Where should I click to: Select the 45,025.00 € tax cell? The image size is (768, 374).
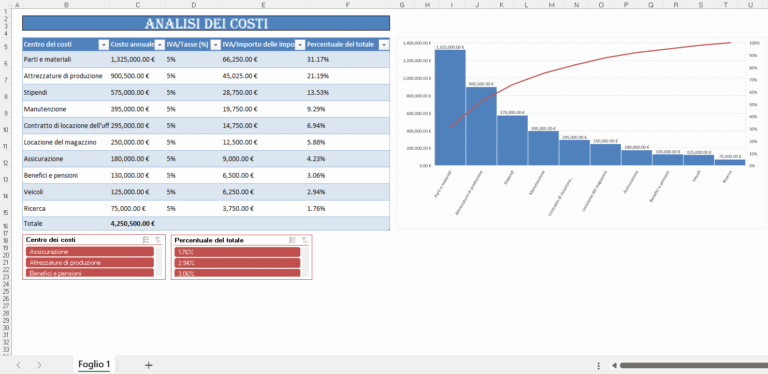pos(264,76)
